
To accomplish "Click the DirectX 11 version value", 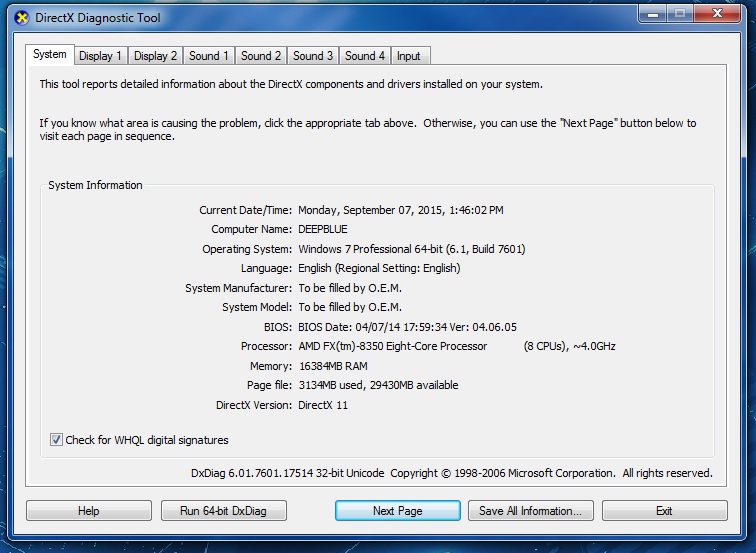I will click(x=323, y=405).
